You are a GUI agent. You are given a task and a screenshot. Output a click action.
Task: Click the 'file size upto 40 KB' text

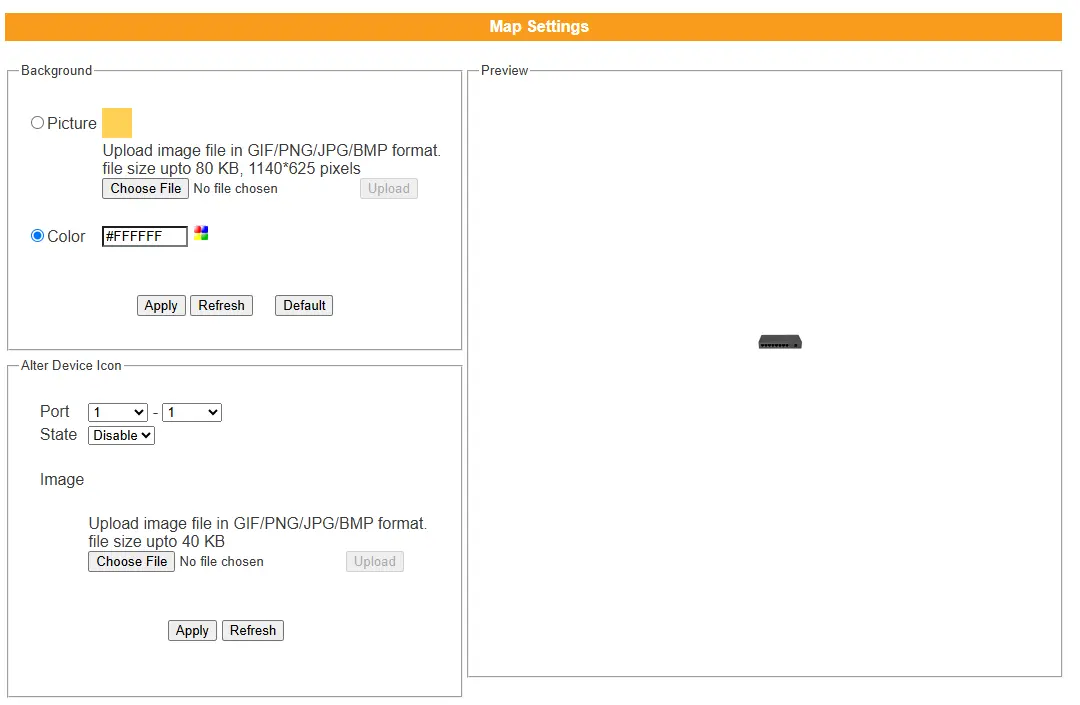(156, 542)
